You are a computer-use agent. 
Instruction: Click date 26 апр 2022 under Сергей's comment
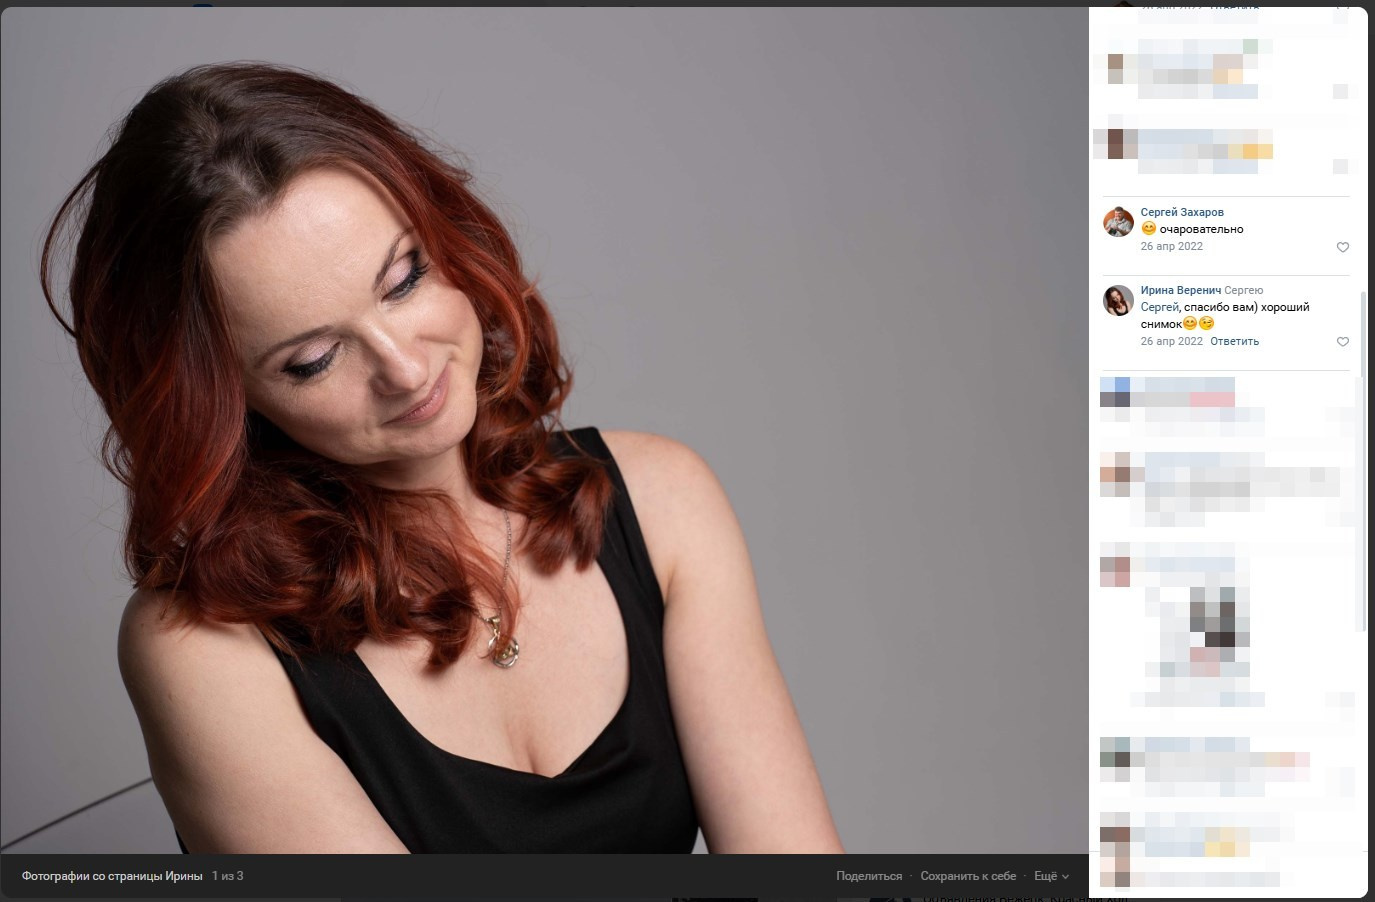coord(1172,246)
